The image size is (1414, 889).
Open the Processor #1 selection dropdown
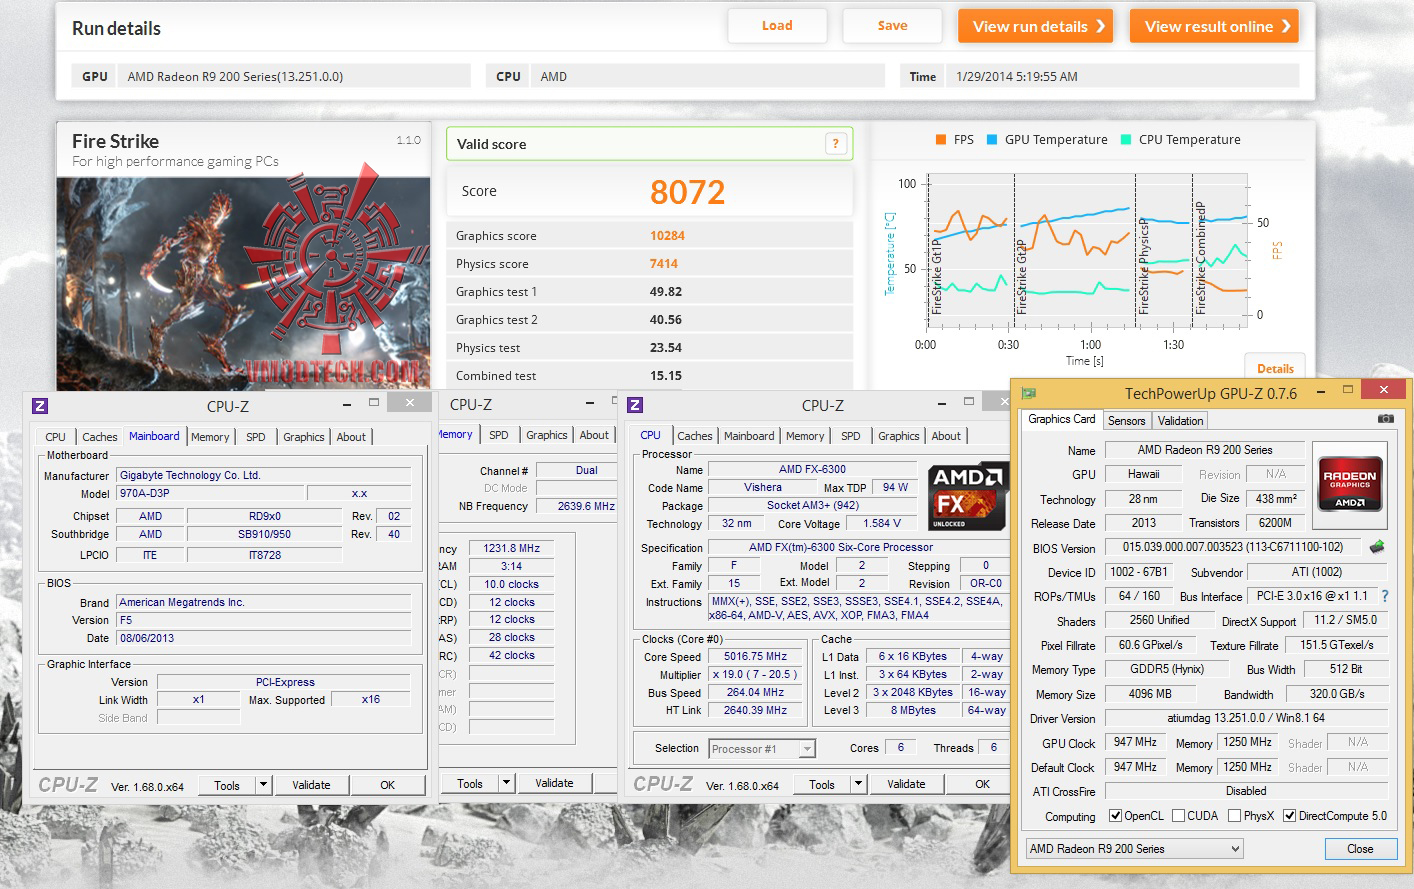(x=762, y=749)
